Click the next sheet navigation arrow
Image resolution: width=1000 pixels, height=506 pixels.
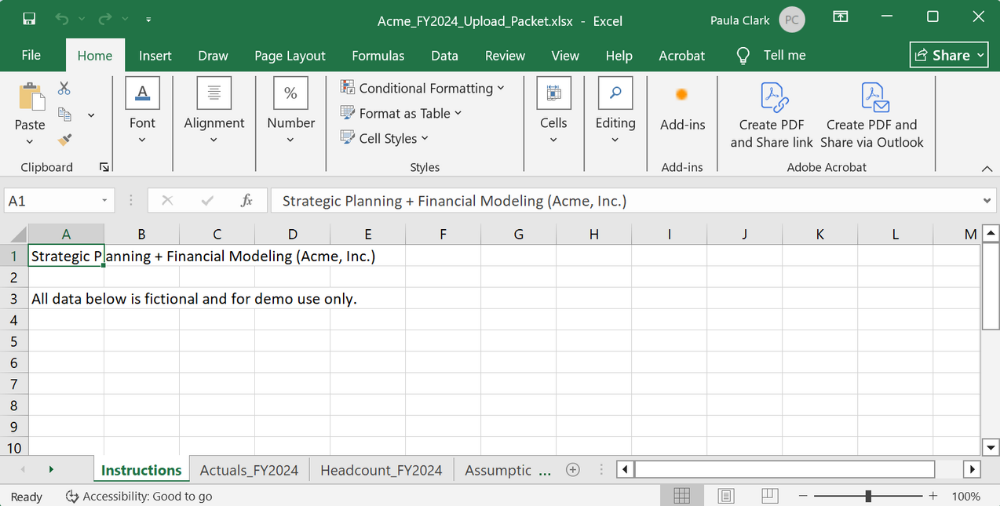point(50,470)
